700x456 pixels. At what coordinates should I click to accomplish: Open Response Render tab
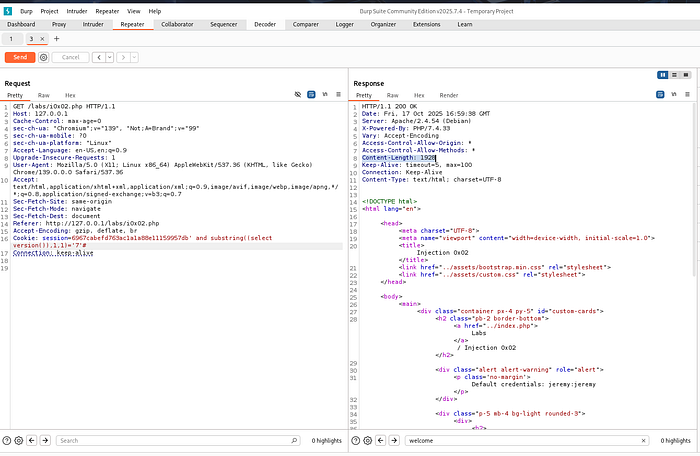(449, 95)
